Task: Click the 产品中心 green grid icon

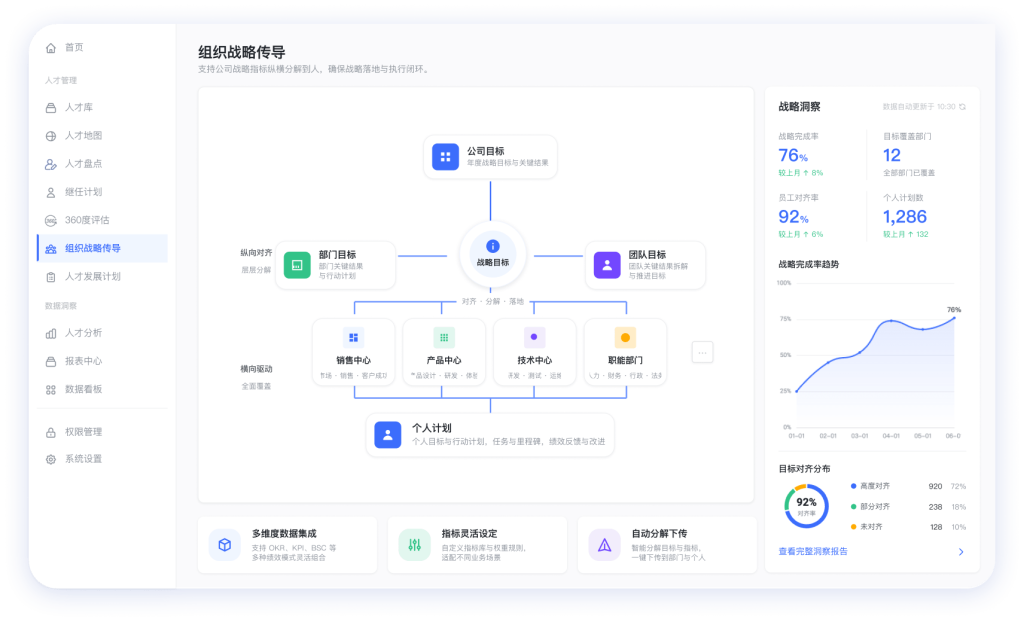Action: point(444,337)
